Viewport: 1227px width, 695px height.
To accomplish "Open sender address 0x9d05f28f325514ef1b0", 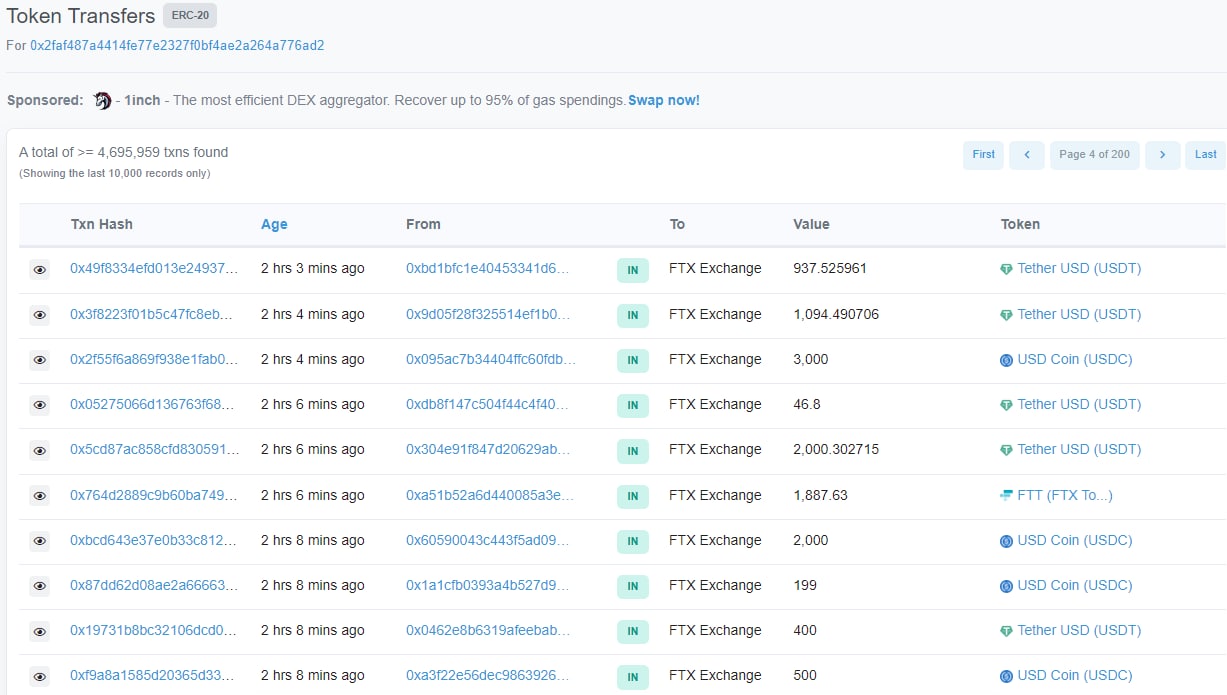I will tap(488, 314).
